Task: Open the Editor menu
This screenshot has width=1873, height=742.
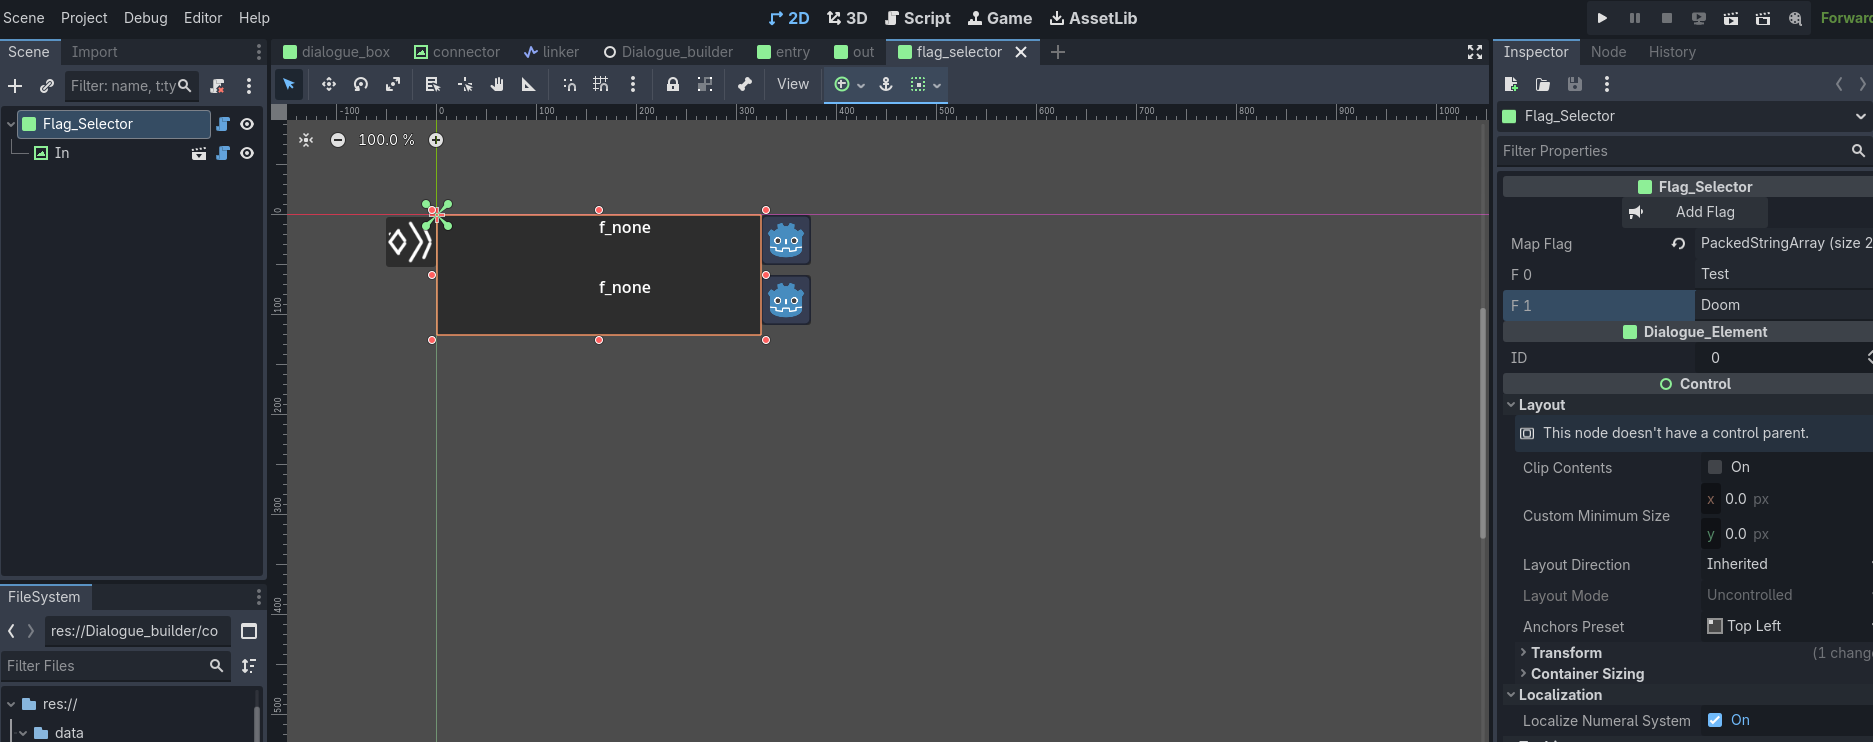Action: (203, 18)
